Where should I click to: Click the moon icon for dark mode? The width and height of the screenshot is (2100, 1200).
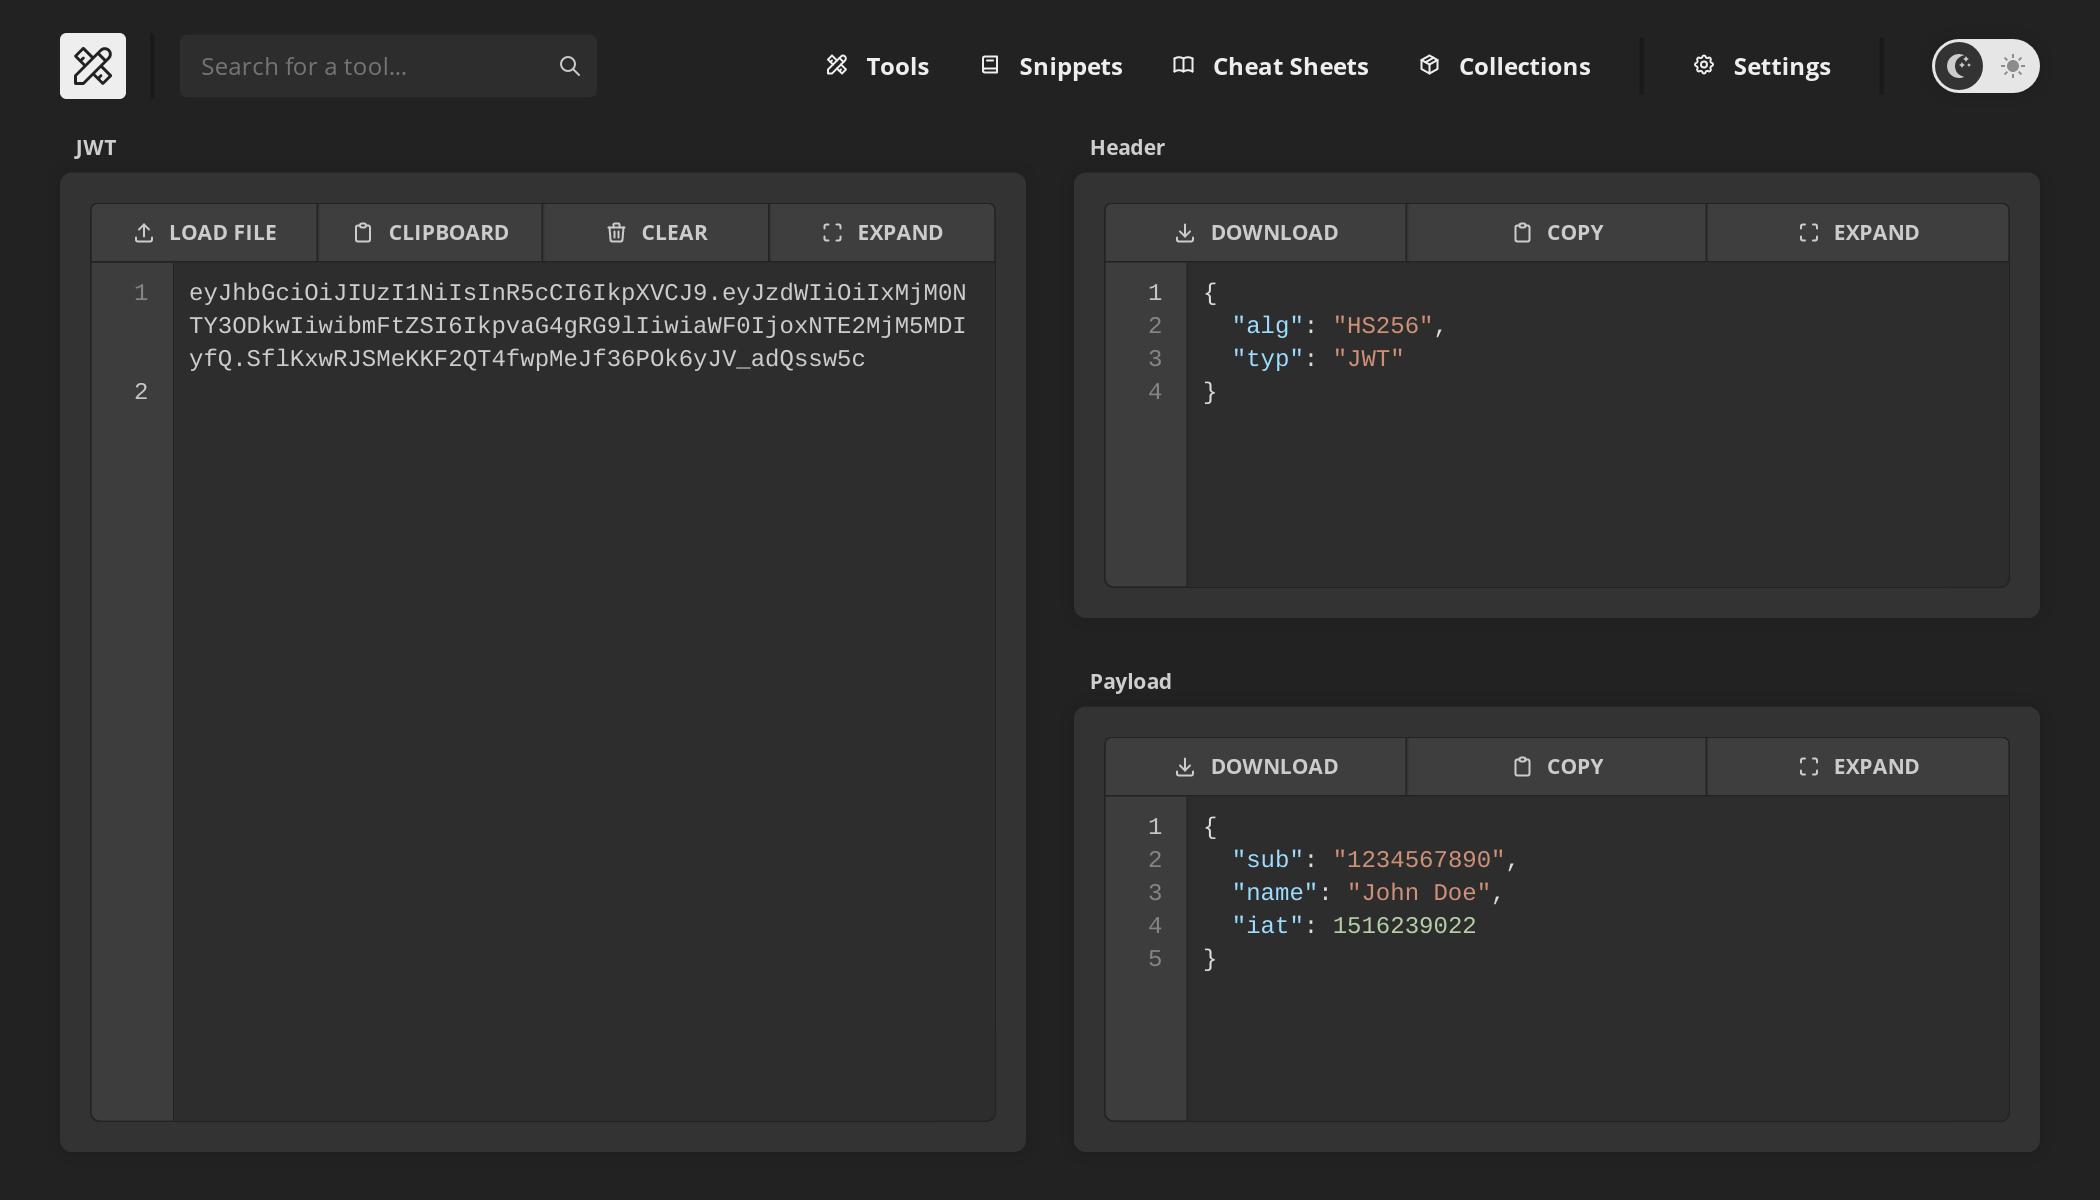(x=1958, y=66)
